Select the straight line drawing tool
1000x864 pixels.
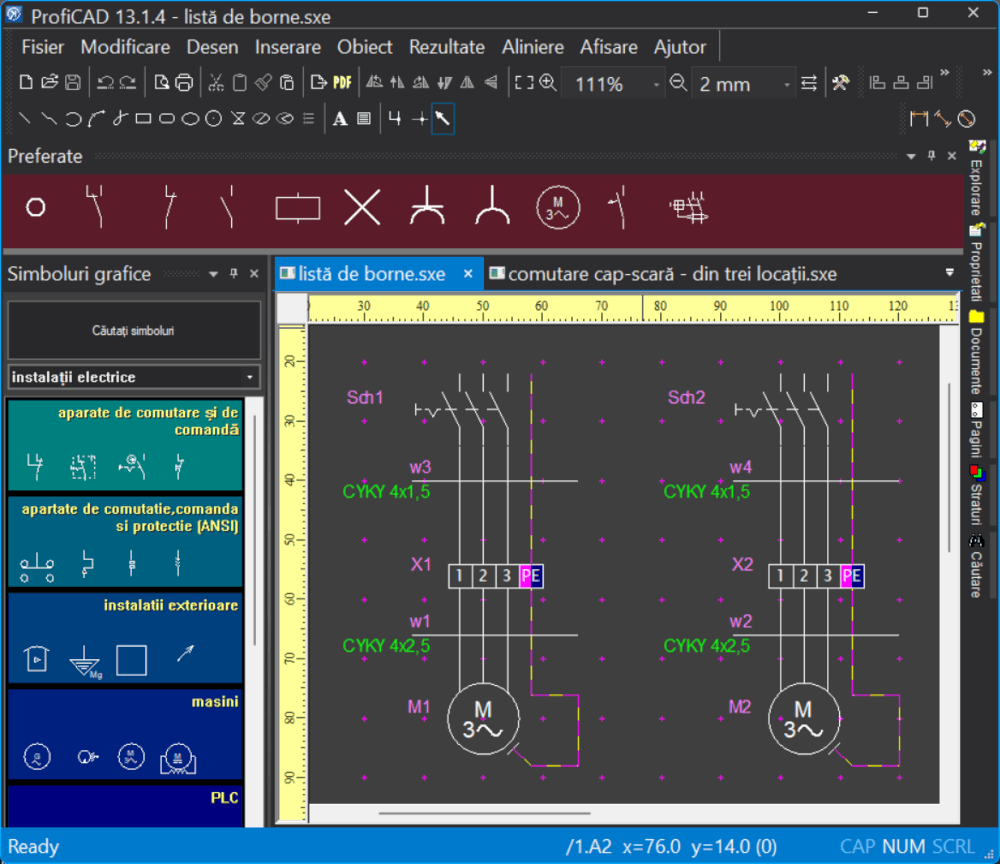pos(24,119)
